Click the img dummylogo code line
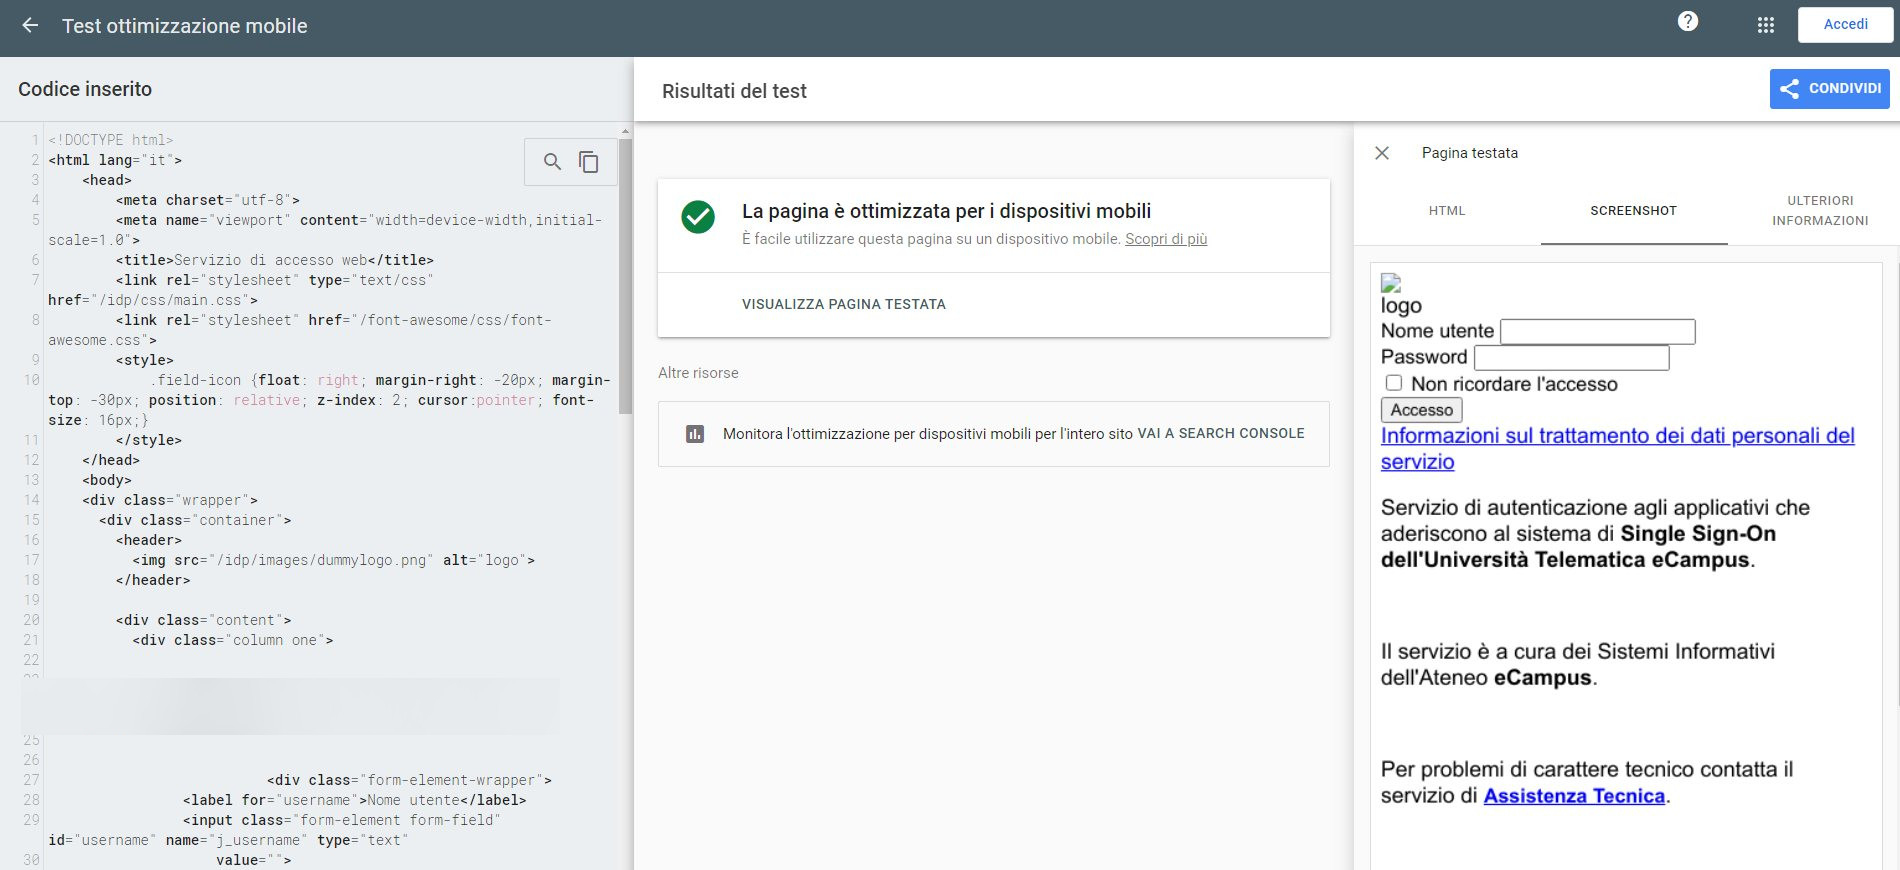 click(x=334, y=560)
